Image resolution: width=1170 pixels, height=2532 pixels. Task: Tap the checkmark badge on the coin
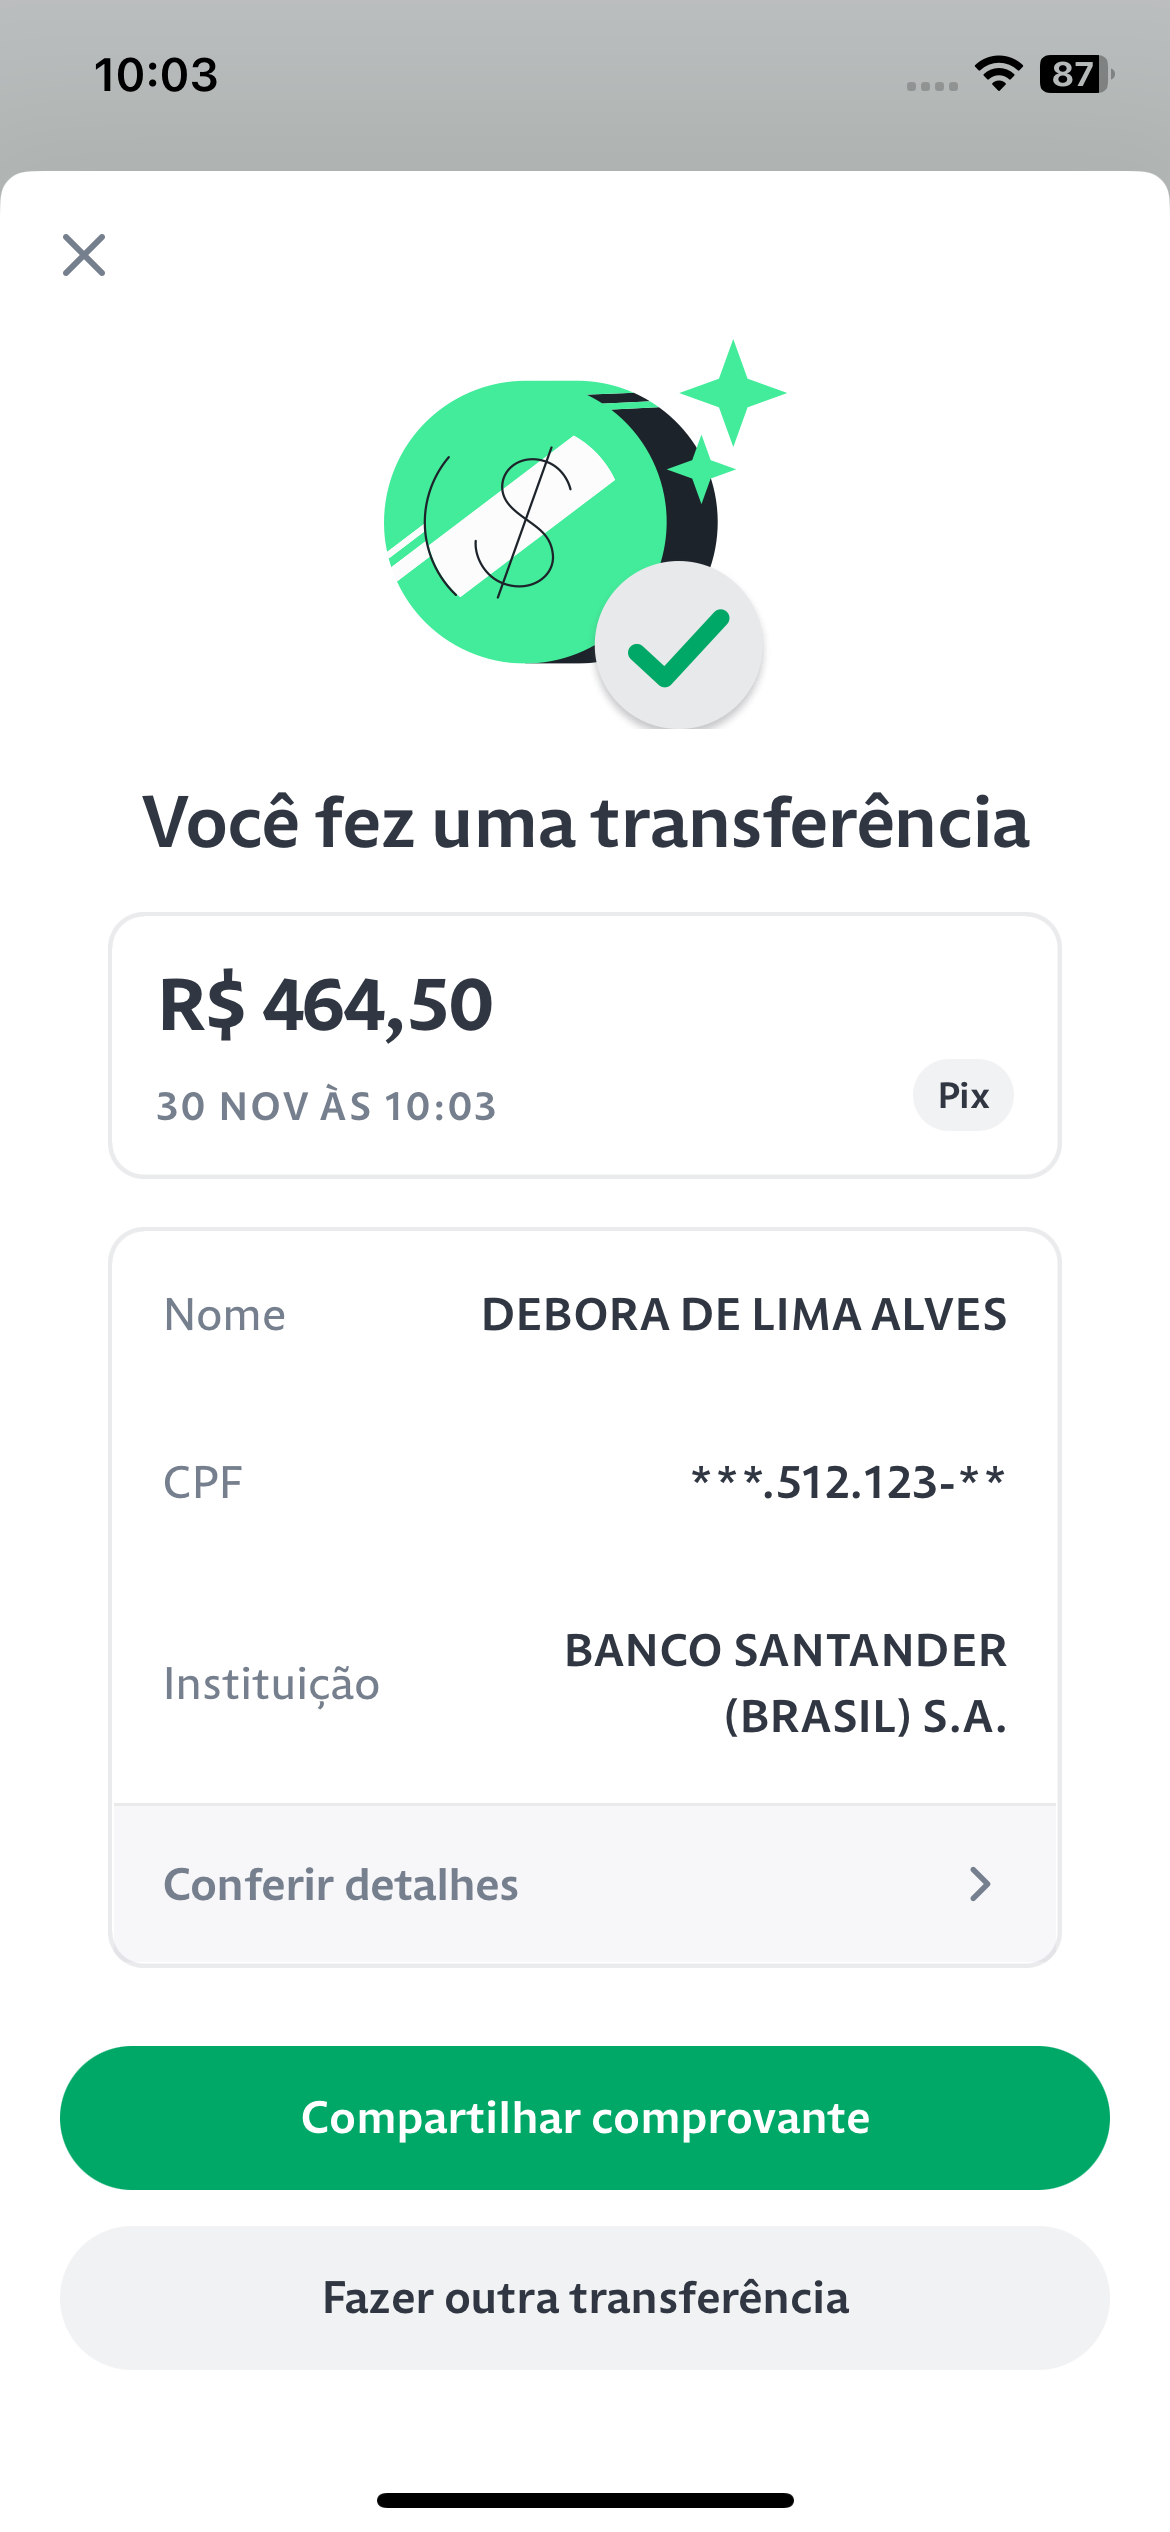680,646
